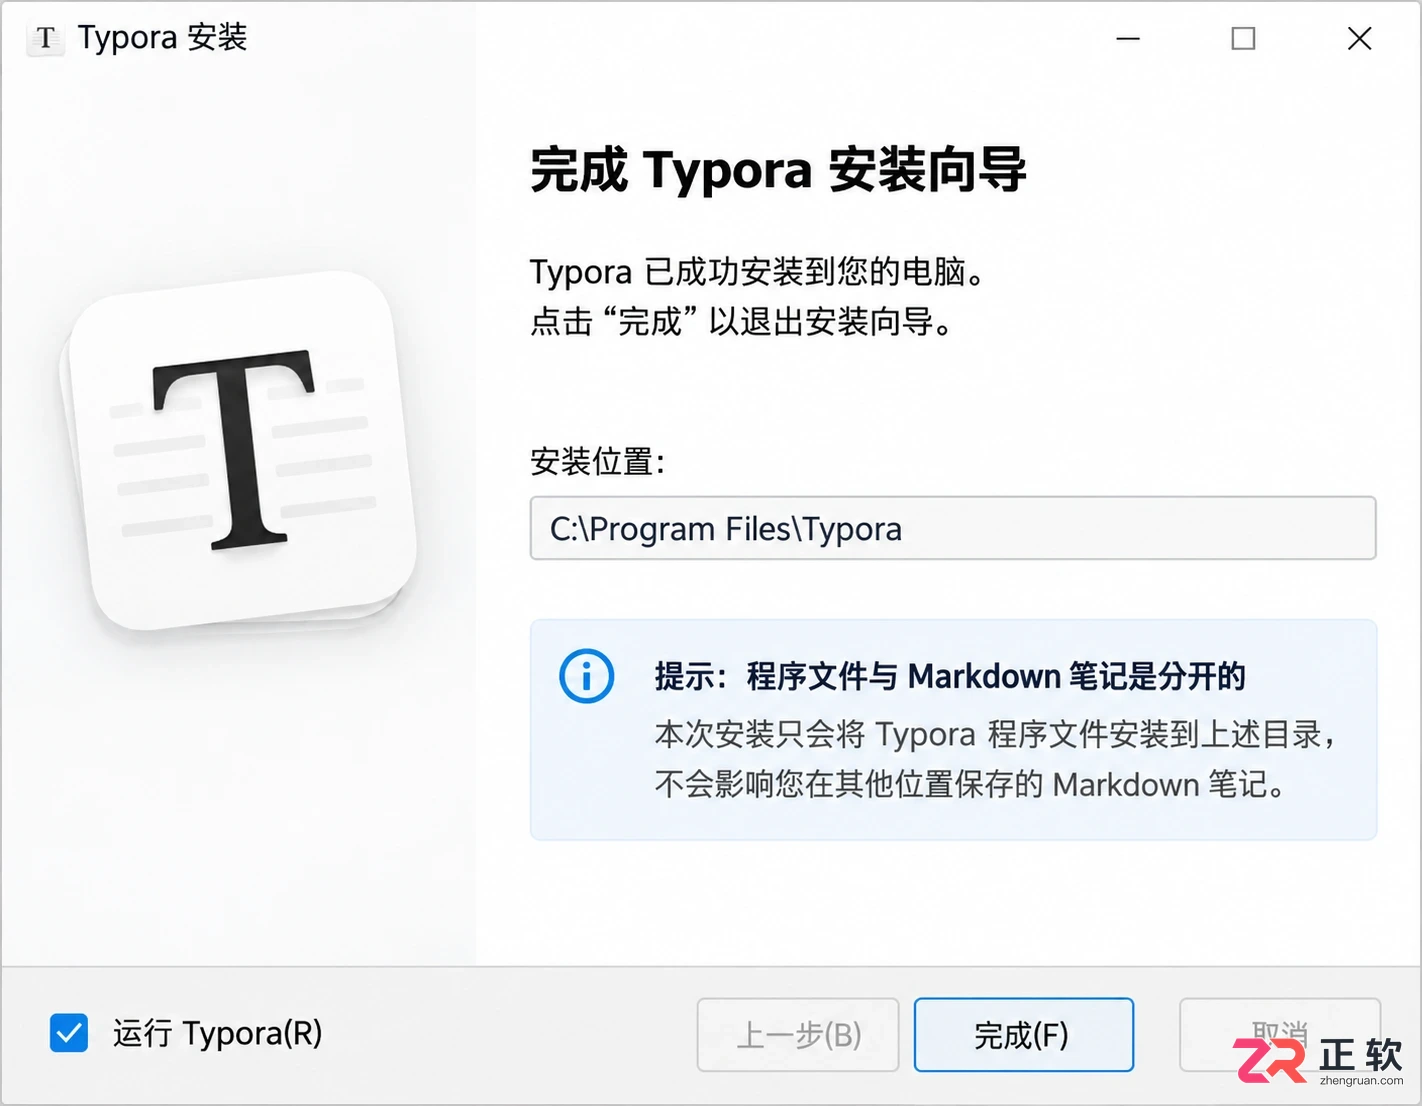Click the tip title 提示：程序文件与 Markdown 笔记是分开的
The height and width of the screenshot is (1106, 1422).
tap(950, 677)
